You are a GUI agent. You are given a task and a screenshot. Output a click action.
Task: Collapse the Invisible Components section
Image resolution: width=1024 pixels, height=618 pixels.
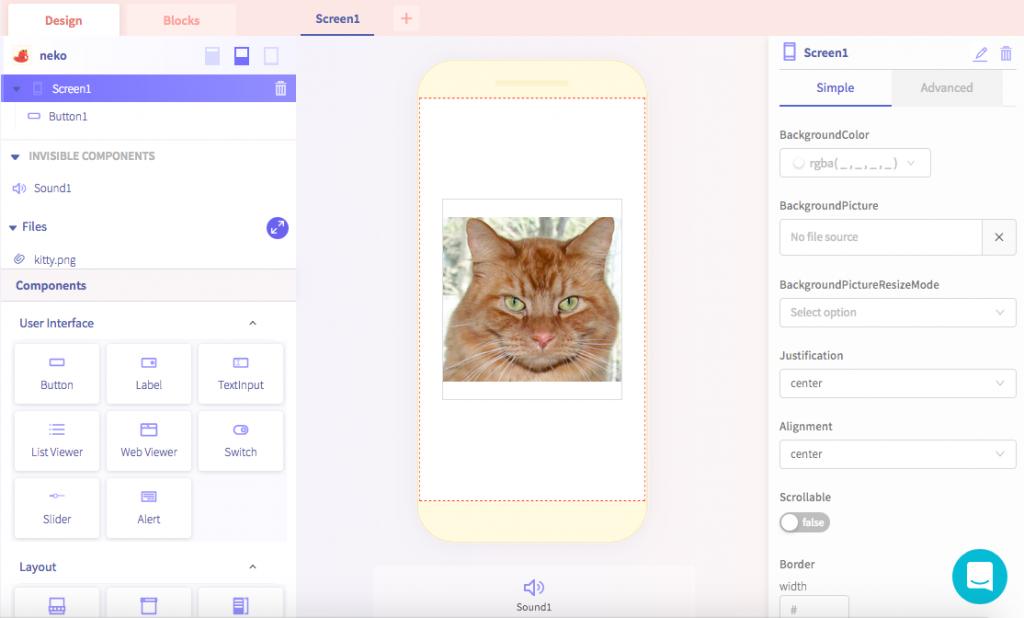(x=15, y=157)
